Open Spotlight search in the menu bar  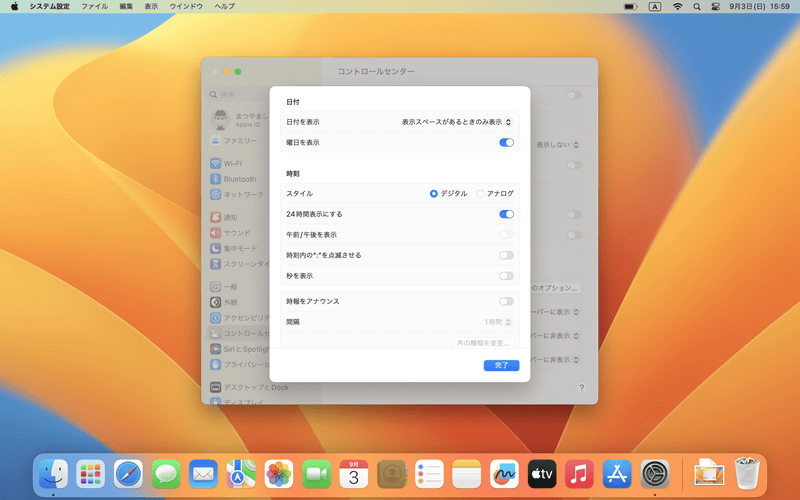696,7
